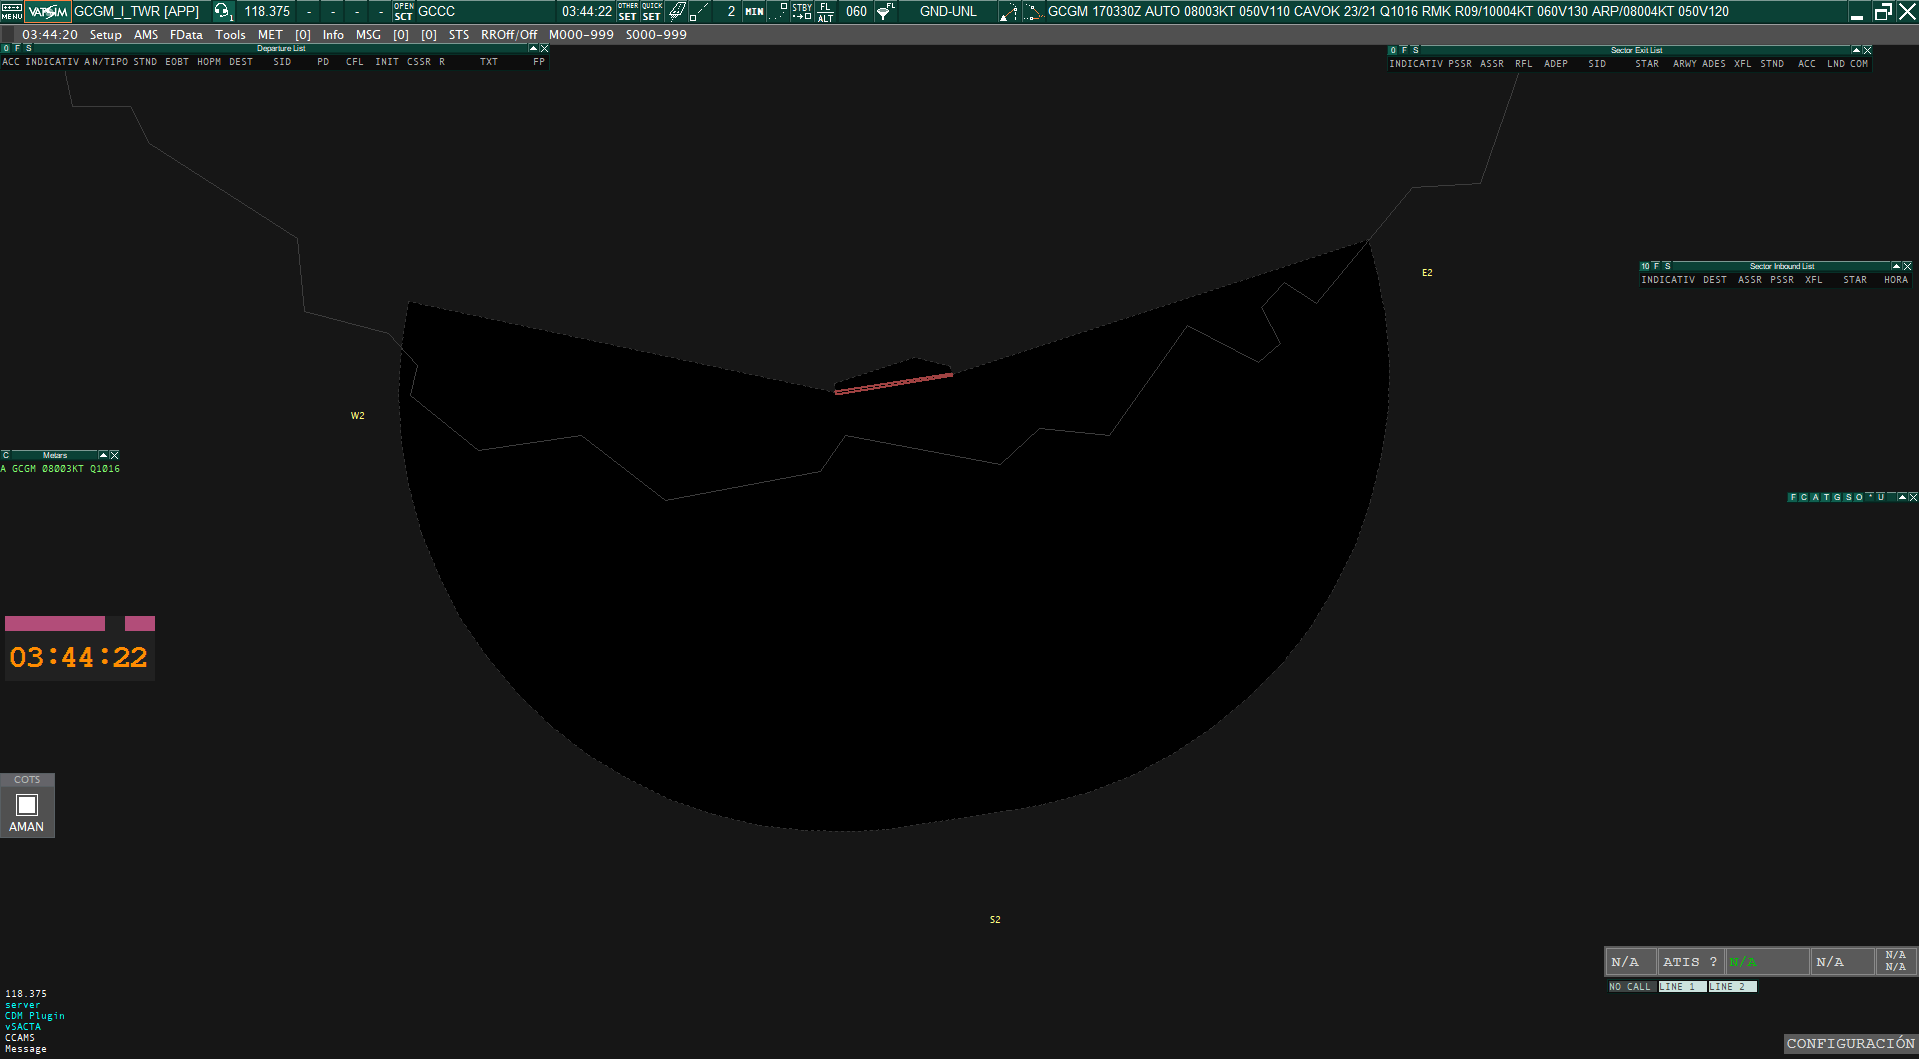Screen dimensions: 1919x1059
Task: Click the primary frequency 118.375 in toolbar
Action: pos(267,12)
